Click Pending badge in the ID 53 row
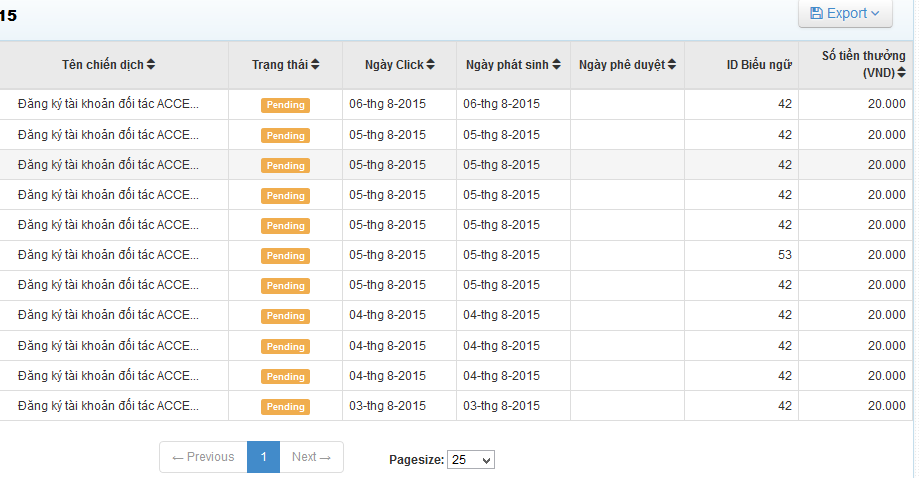919x478 pixels. (285, 255)
